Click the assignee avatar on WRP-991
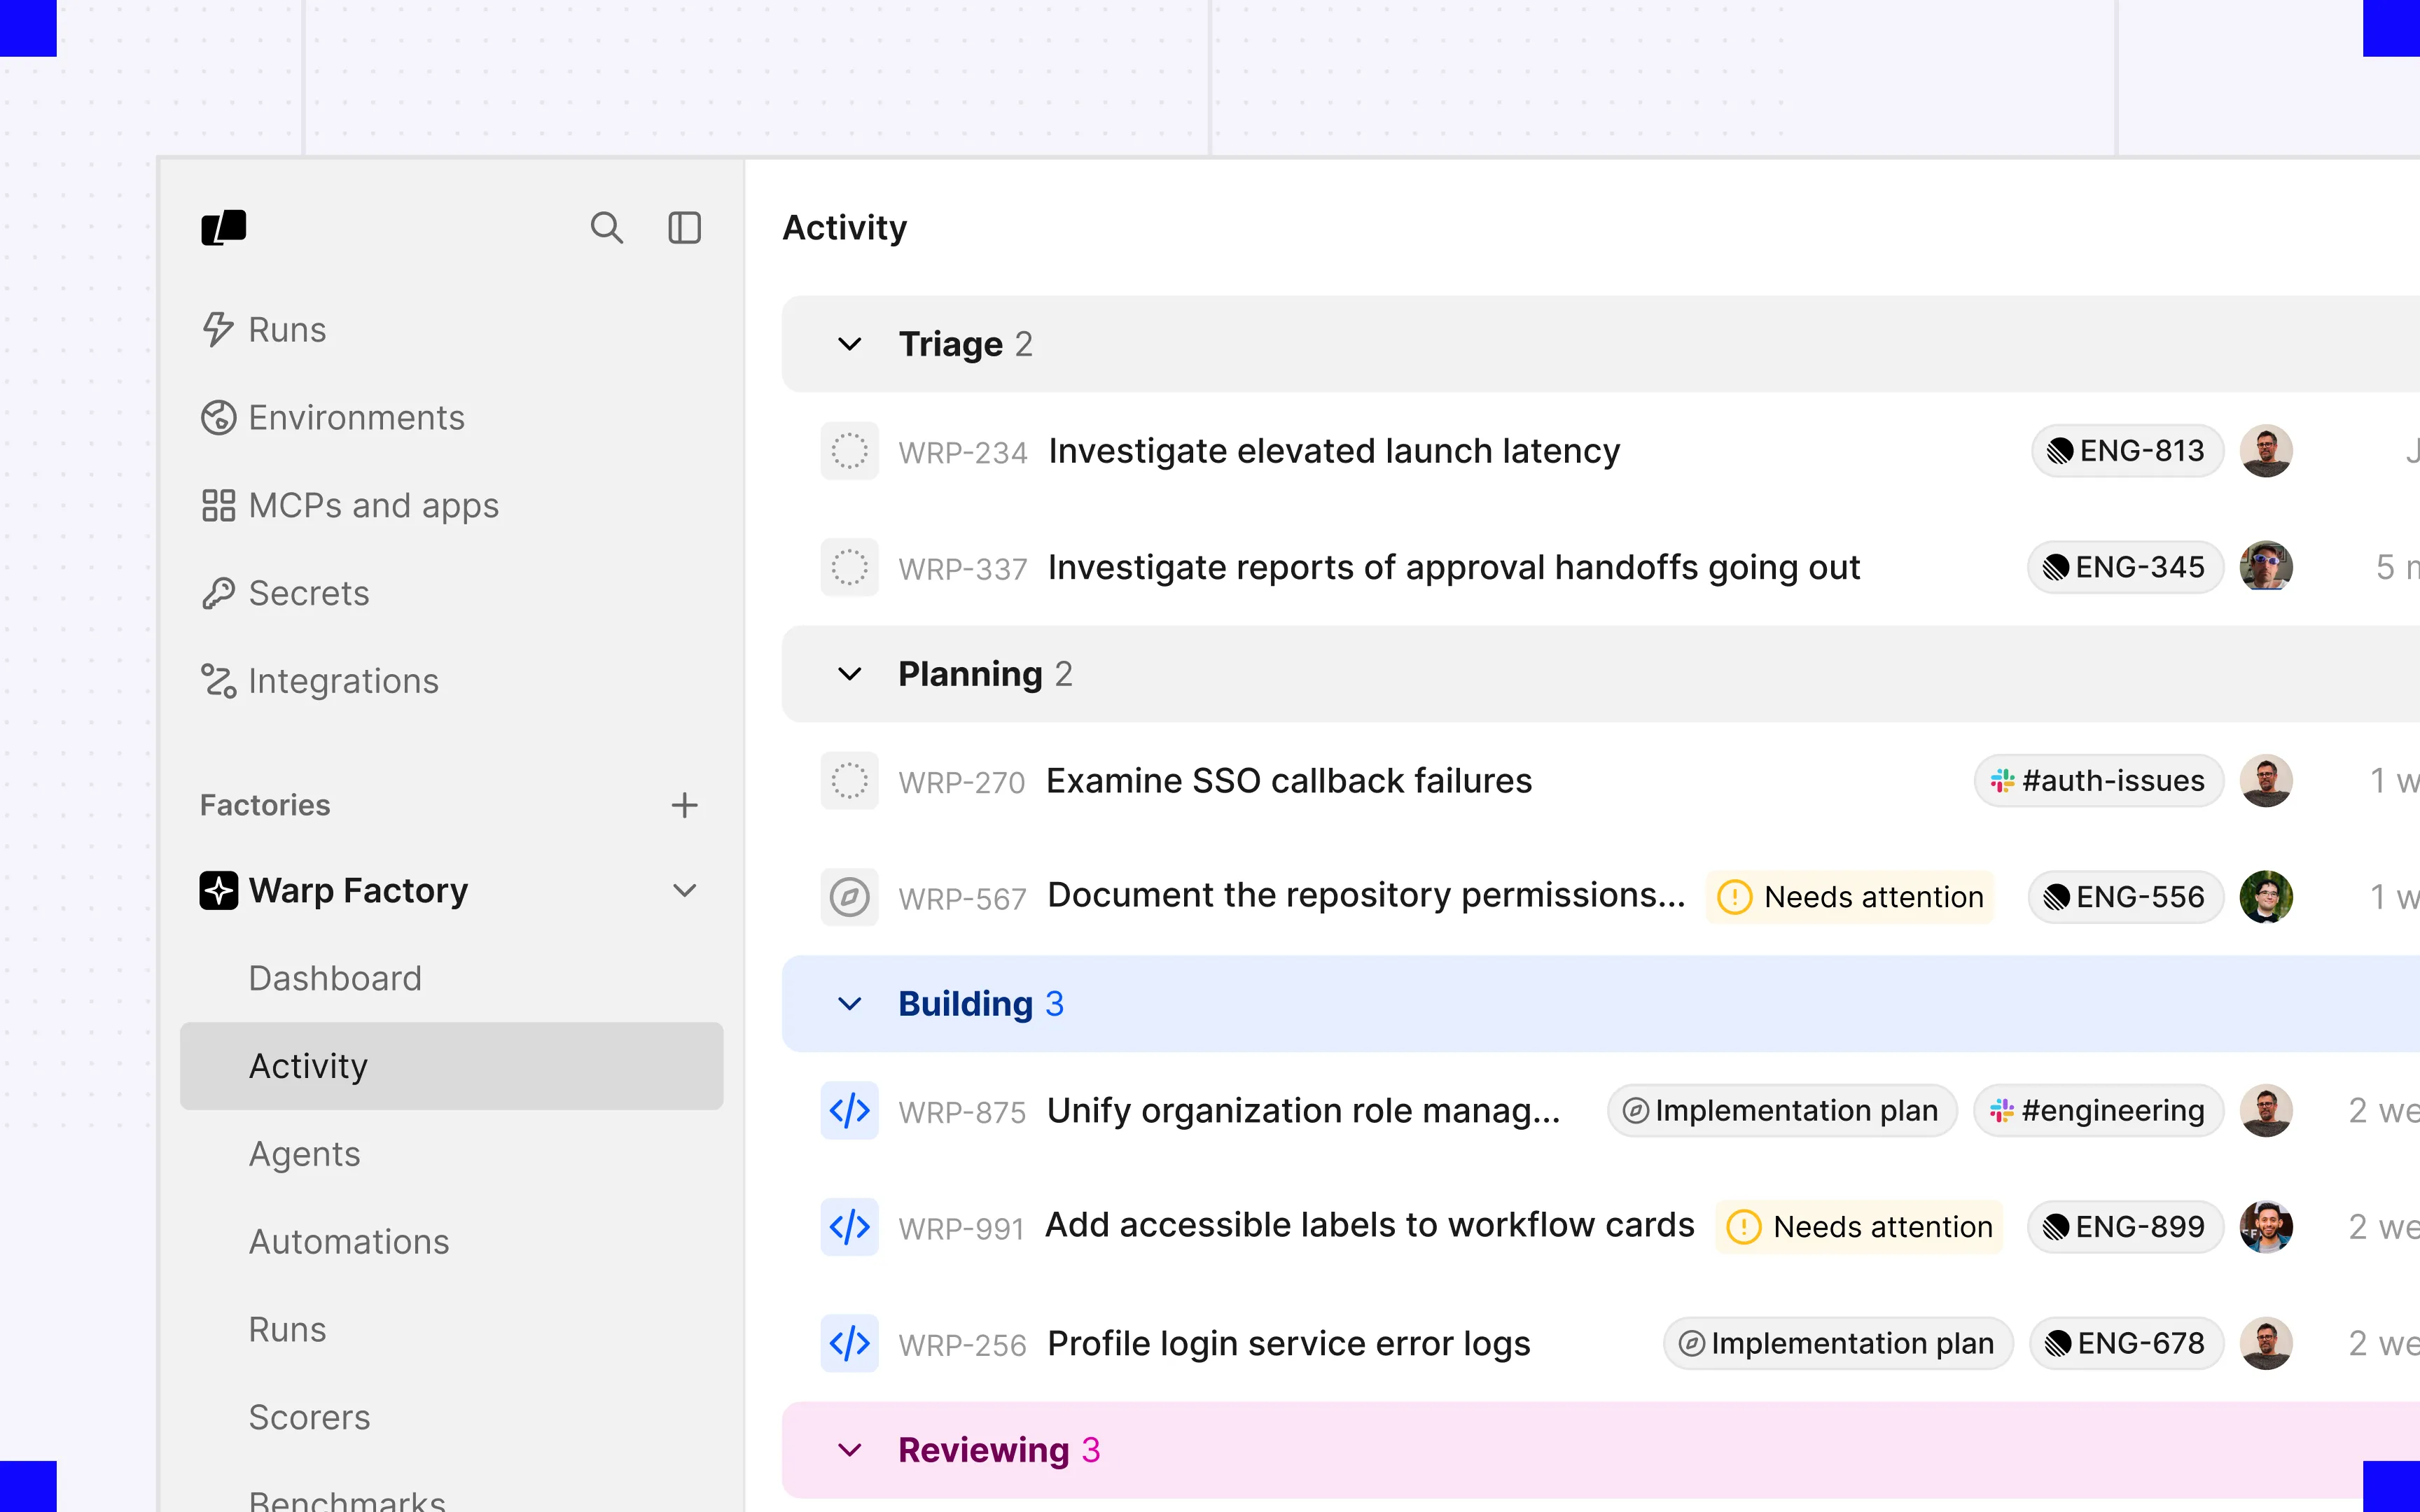Image resolution: width=2420 pixels, height=1512 pixels. tap(2266, 1227)
